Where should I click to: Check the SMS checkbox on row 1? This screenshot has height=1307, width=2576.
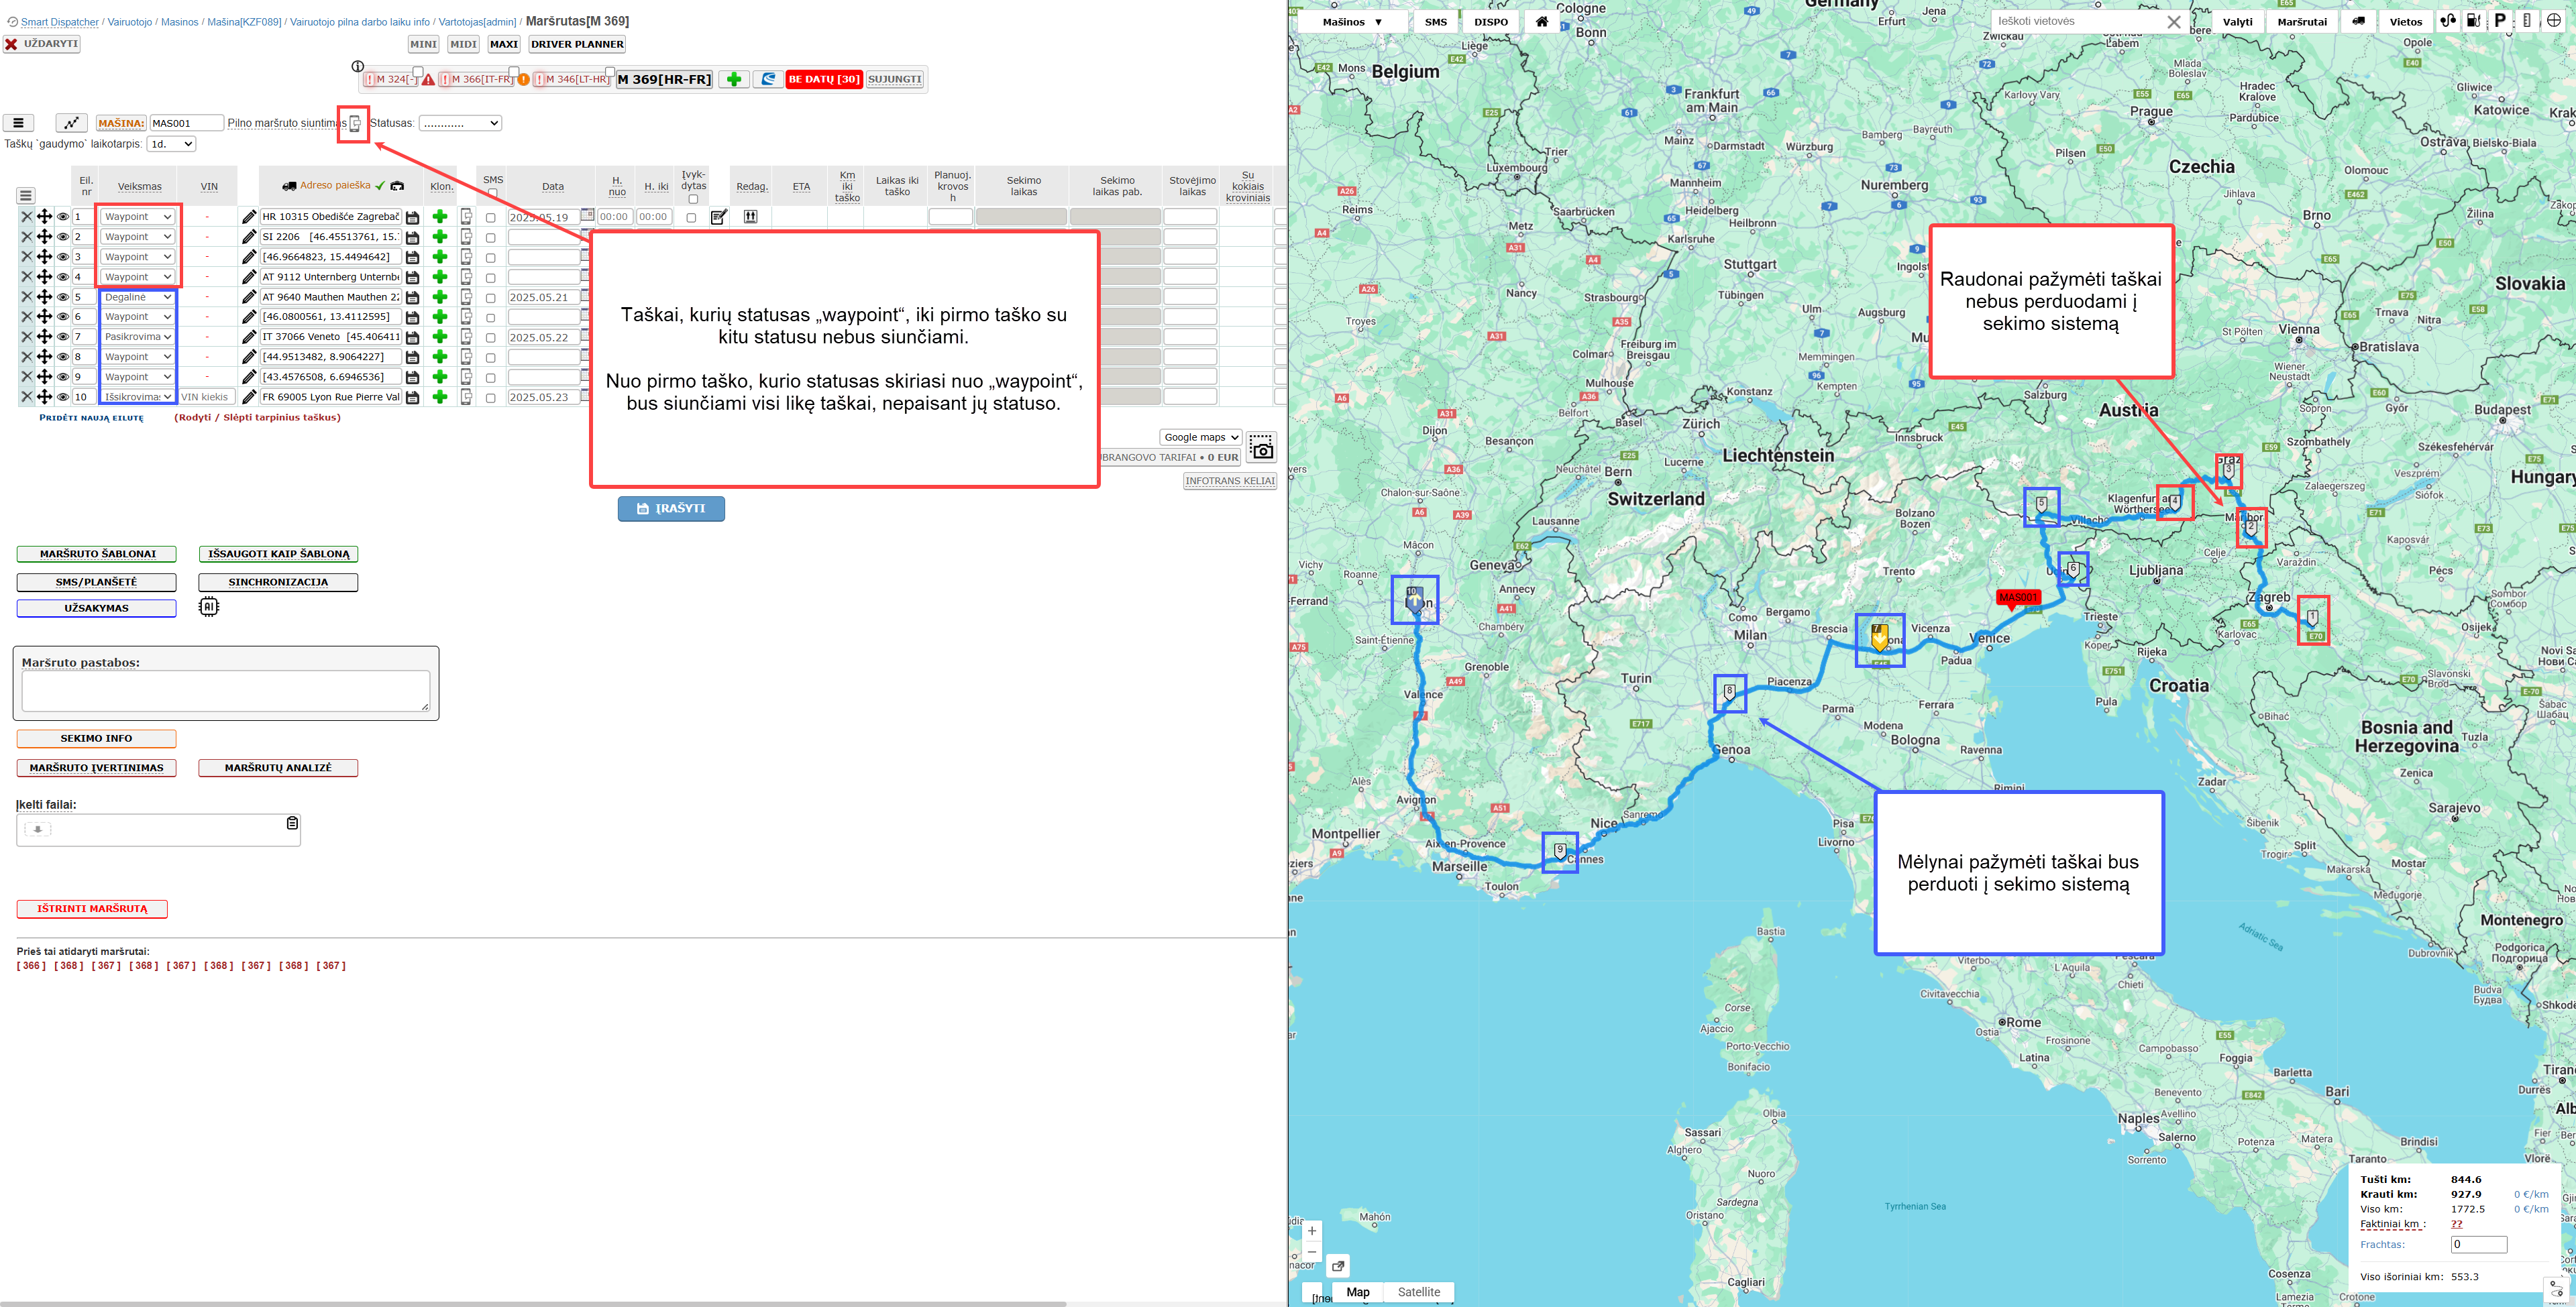pyautogui.click(x=490, y=218)
